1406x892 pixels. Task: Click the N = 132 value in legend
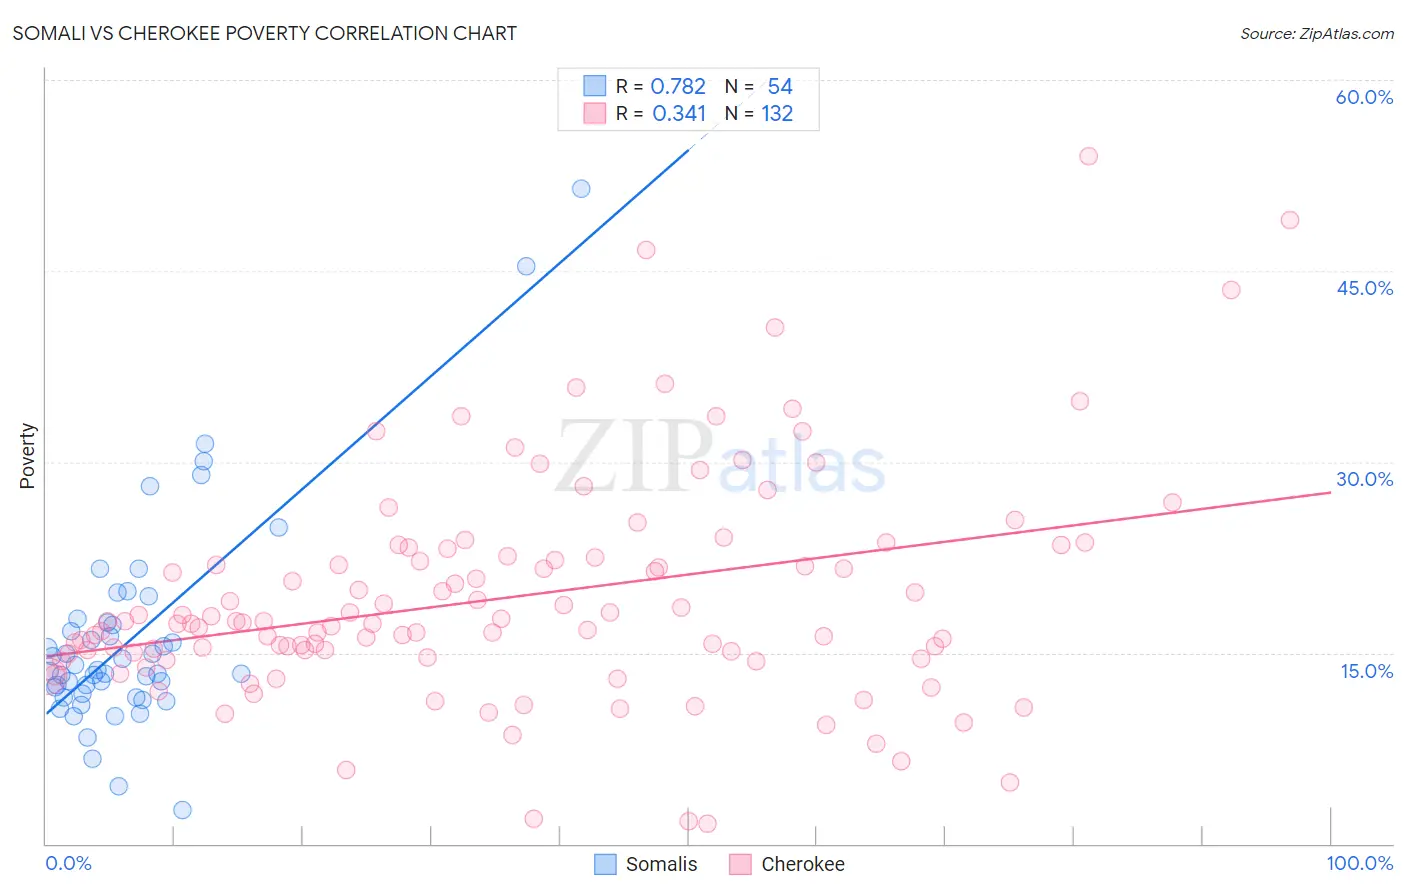click(759, 113)
